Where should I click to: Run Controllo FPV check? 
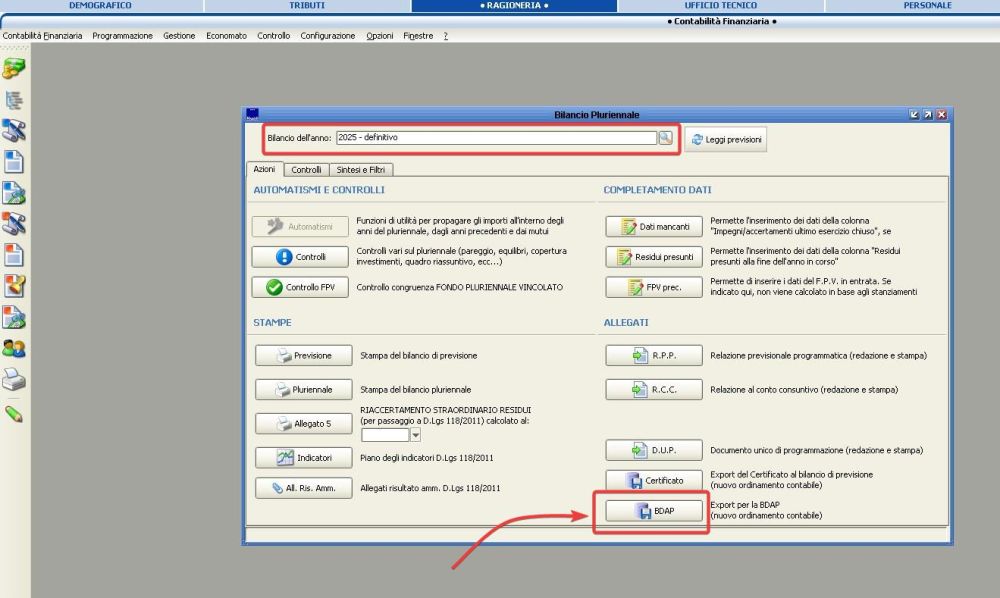tap(300, 287)
